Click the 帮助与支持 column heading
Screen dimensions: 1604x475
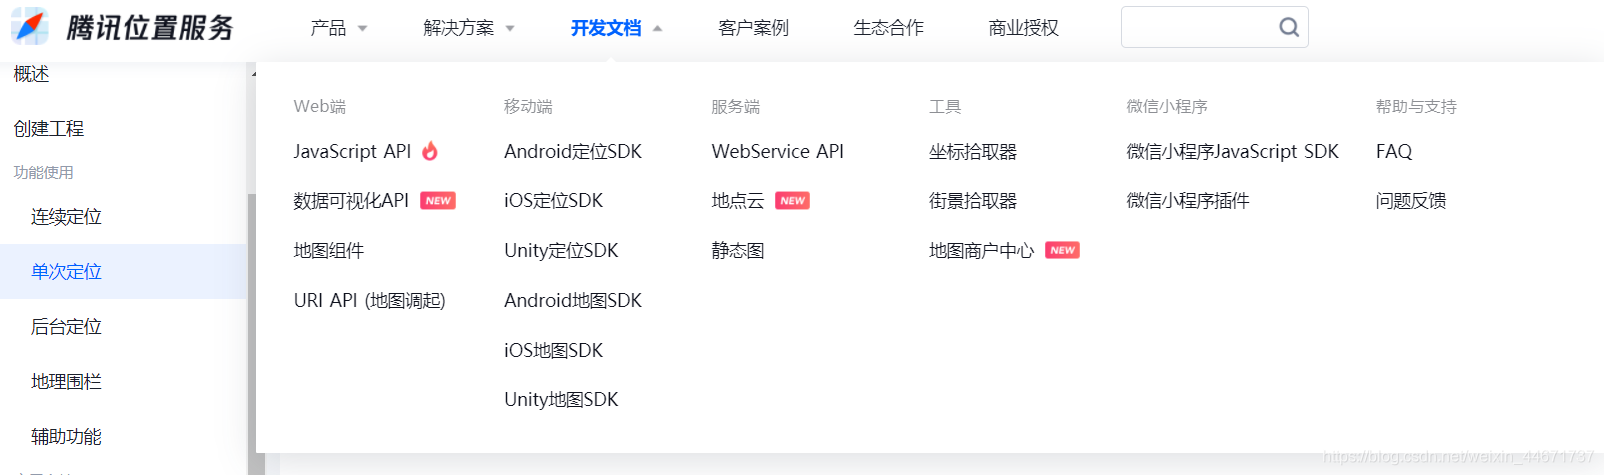coord(1416,107)
